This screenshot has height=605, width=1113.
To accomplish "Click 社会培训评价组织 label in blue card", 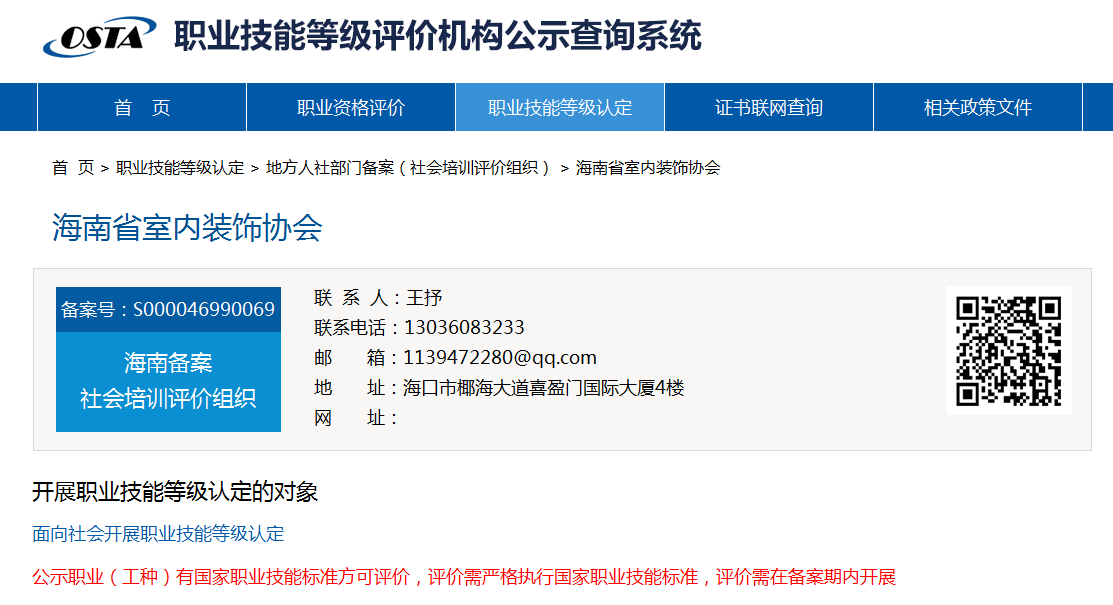I will [x=168, y=398].
